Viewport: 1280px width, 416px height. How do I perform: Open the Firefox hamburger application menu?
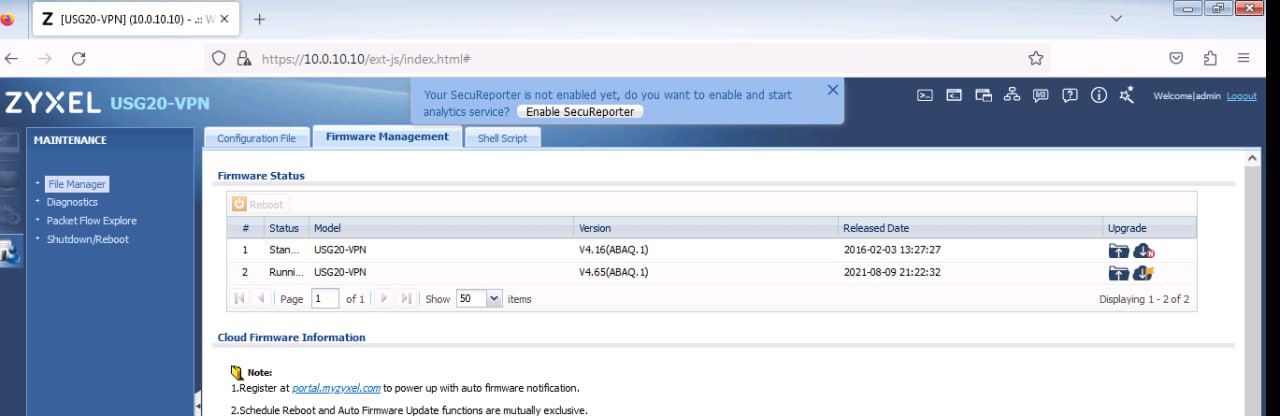pos(1243,59)
